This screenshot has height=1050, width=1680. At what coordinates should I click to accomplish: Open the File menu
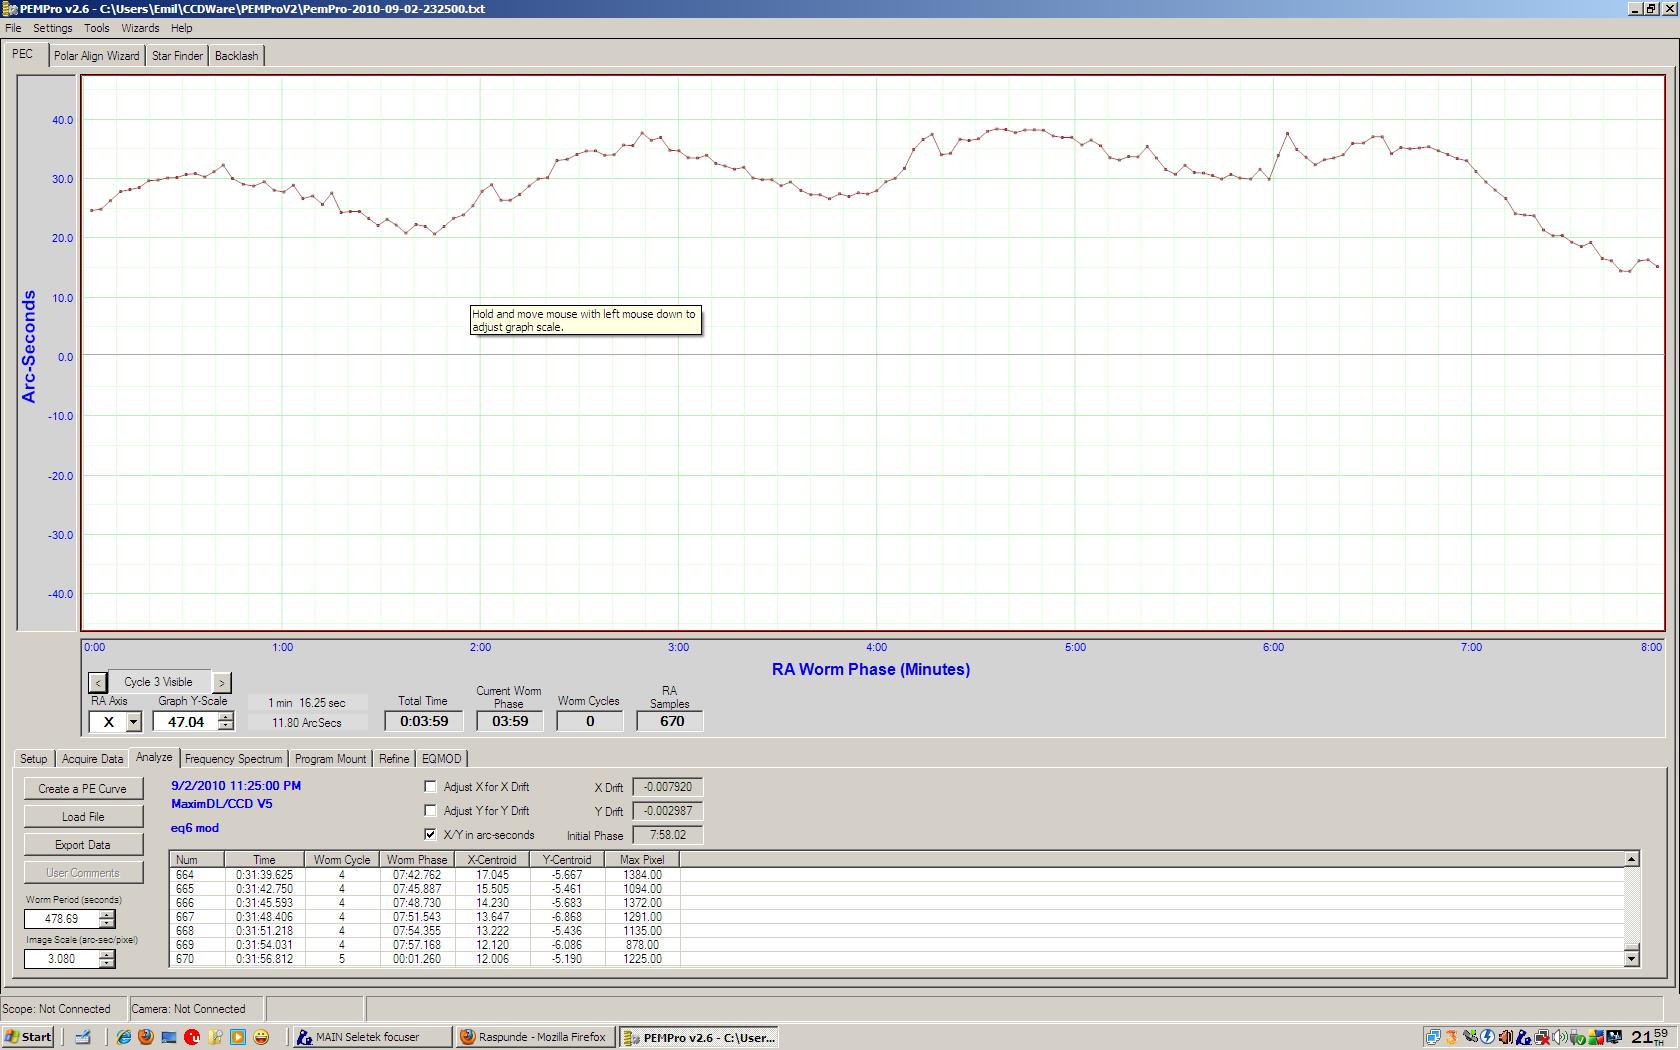(x=13, y=28)
